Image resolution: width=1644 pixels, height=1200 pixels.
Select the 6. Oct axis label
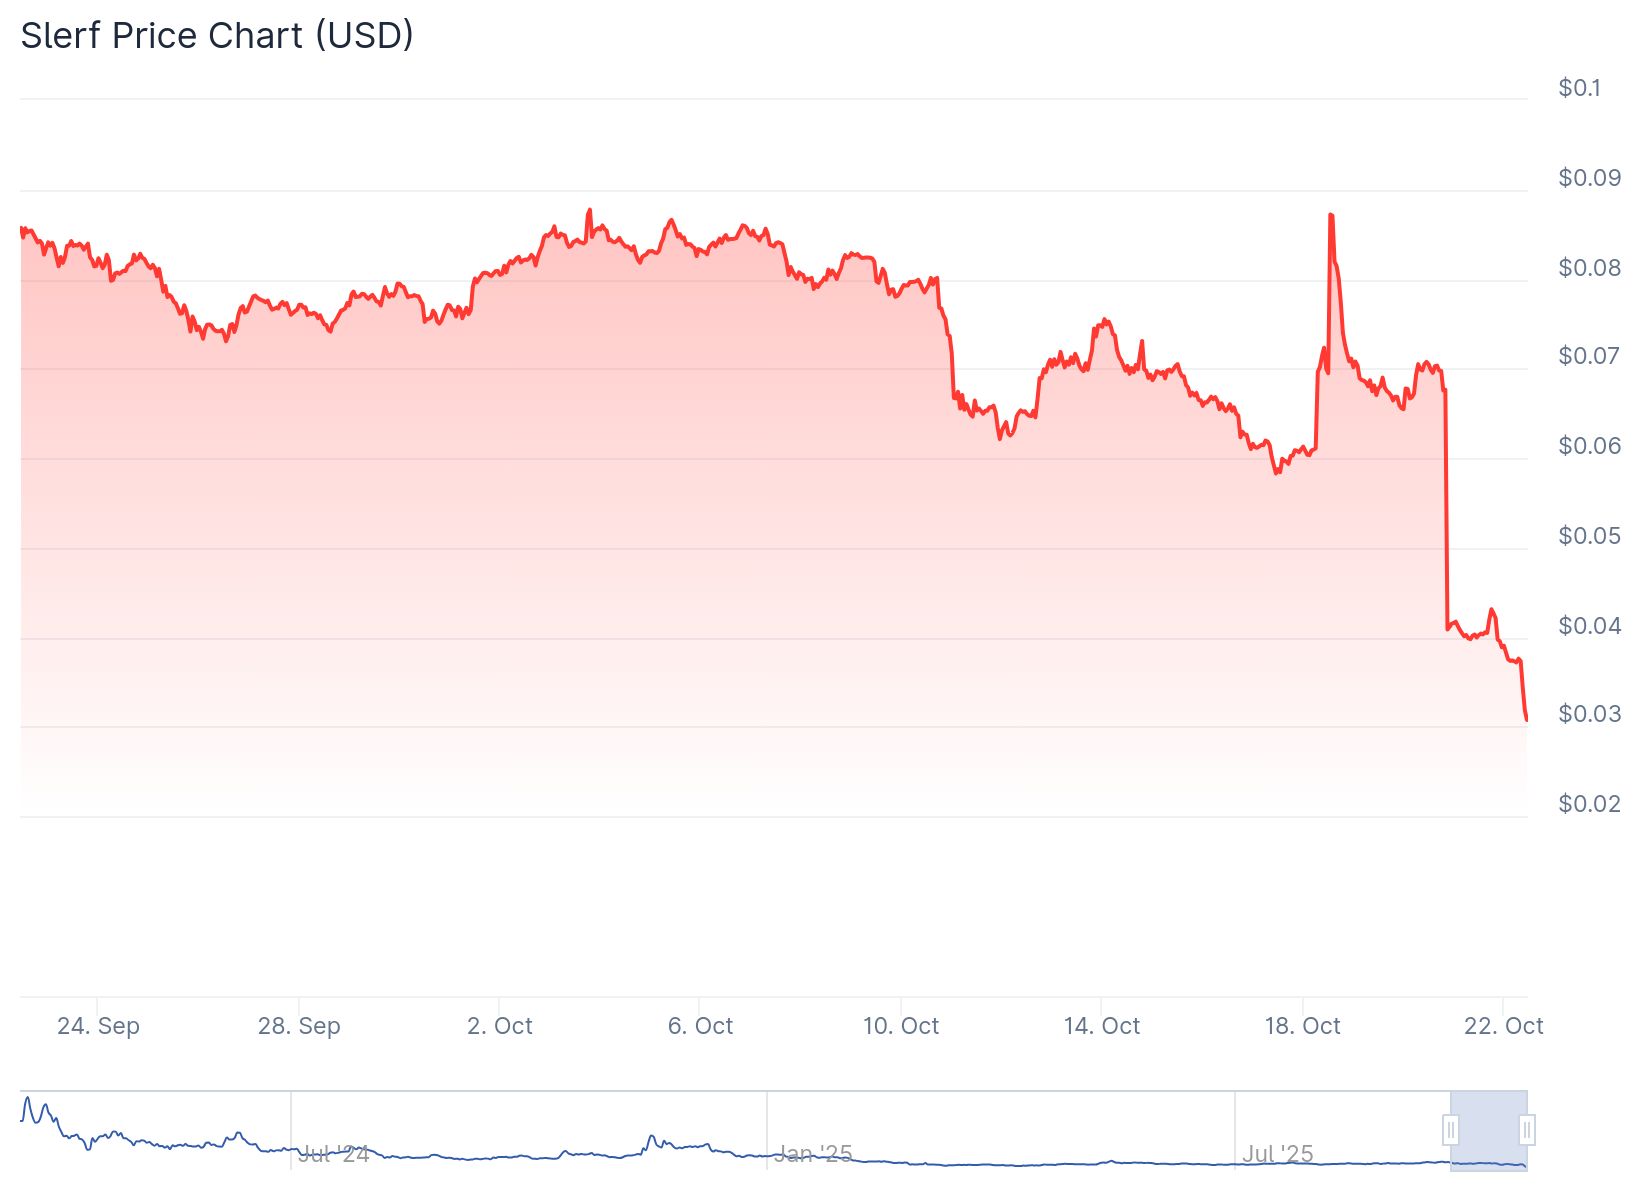(x=700, y=1026)
